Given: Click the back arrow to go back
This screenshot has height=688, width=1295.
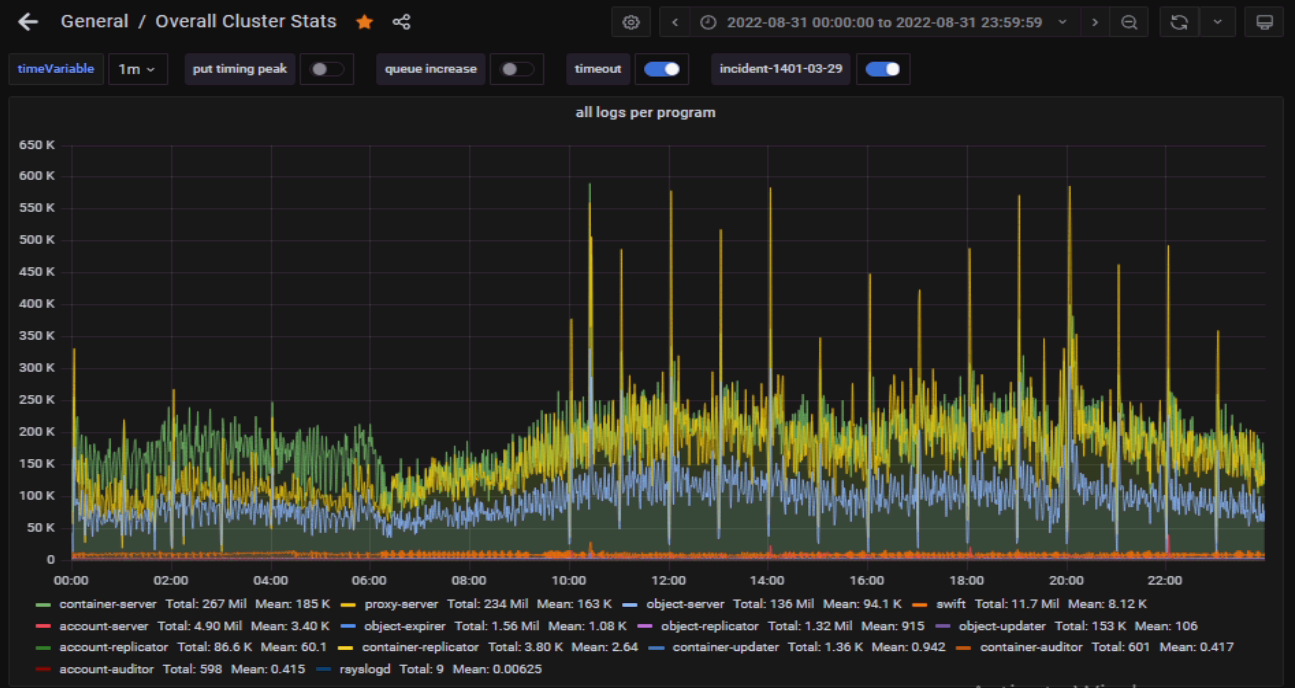Looking at the screenshot, I should pos(28,22).
